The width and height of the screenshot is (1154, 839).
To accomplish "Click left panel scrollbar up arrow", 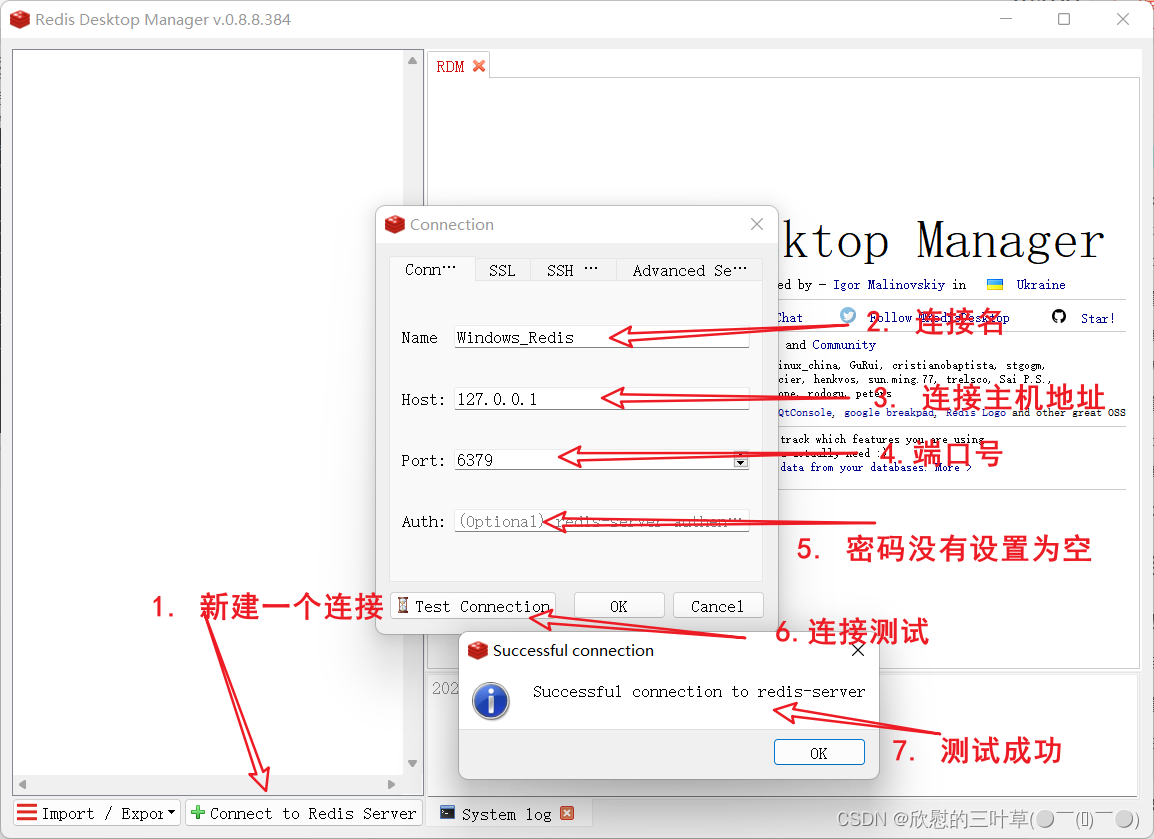I will tap(412, 60).
